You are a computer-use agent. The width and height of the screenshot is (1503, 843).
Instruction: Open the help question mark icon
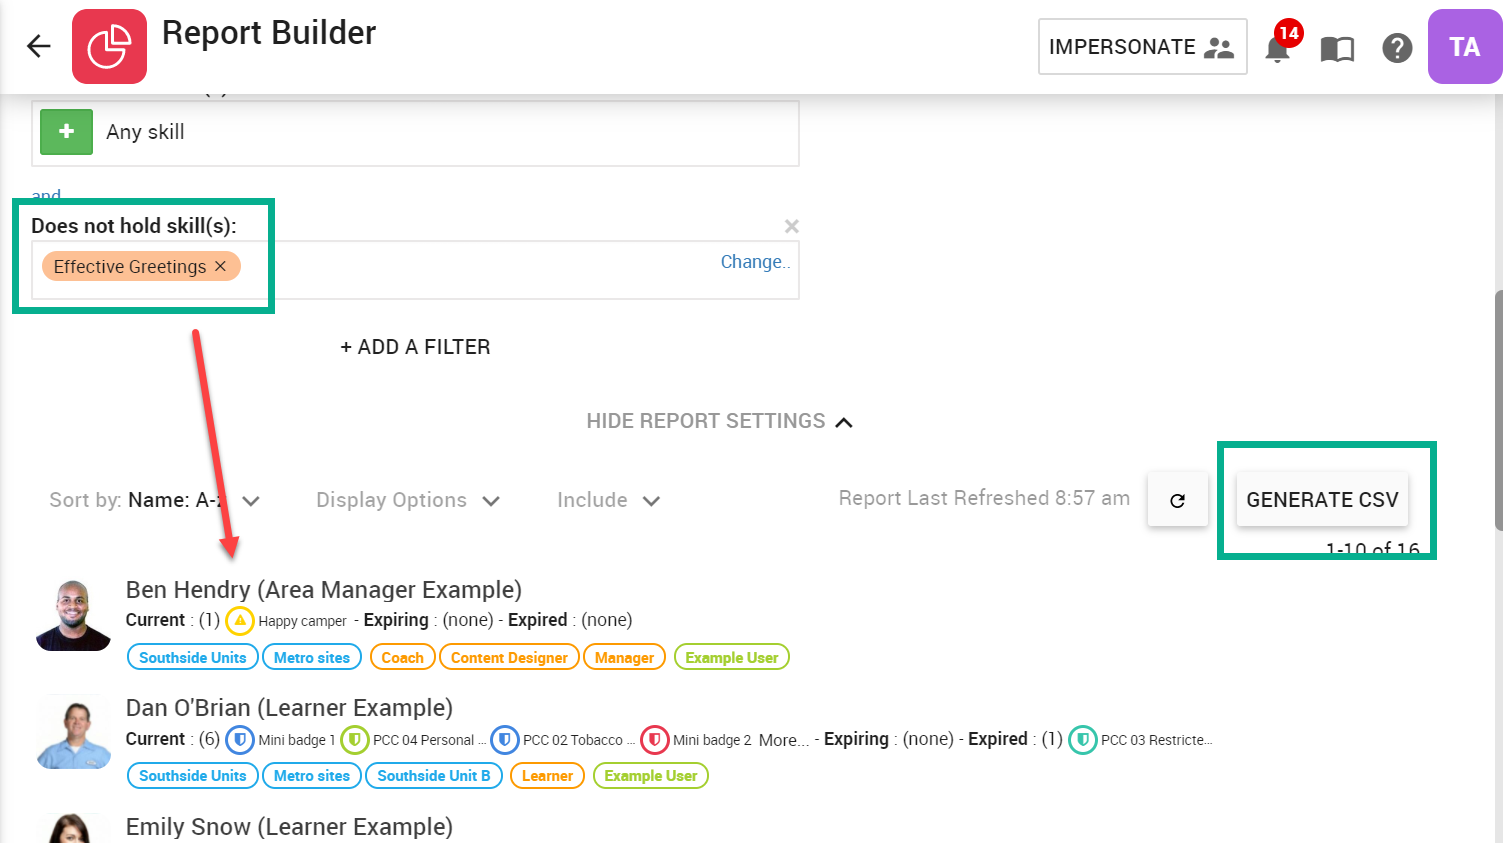point(1397,47)
